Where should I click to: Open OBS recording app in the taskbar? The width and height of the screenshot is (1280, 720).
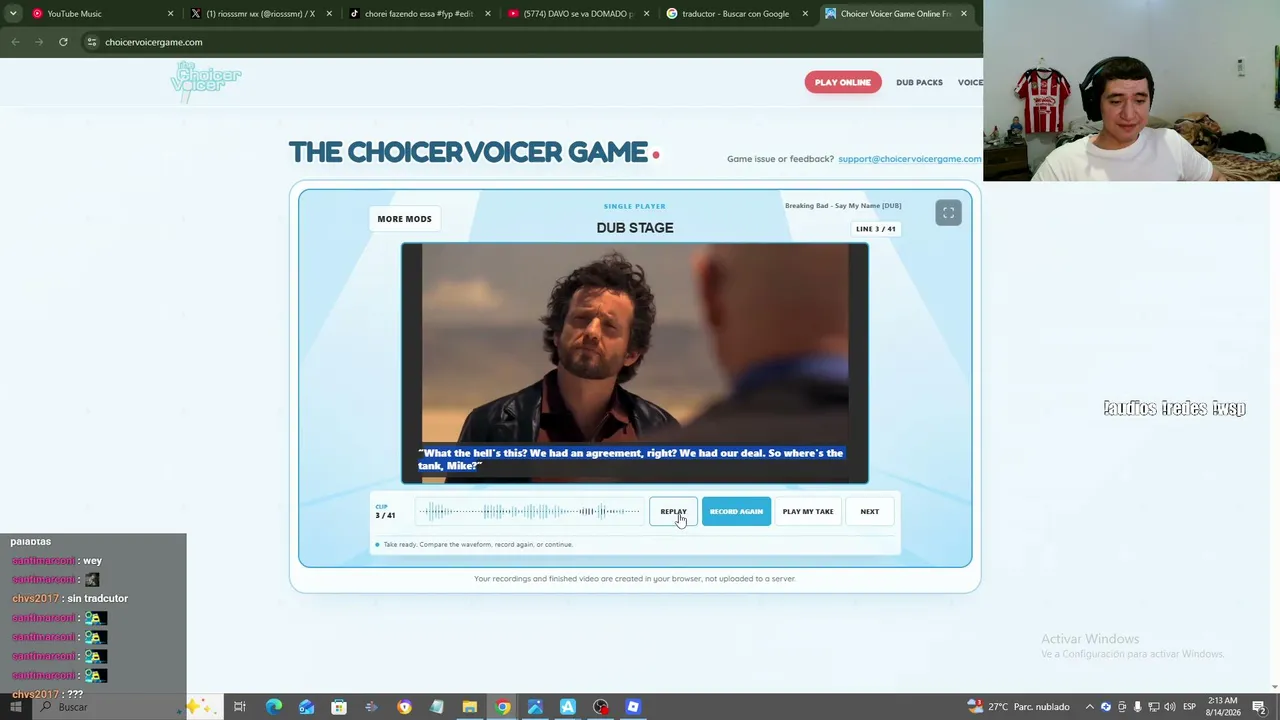(x=600, y=707)
